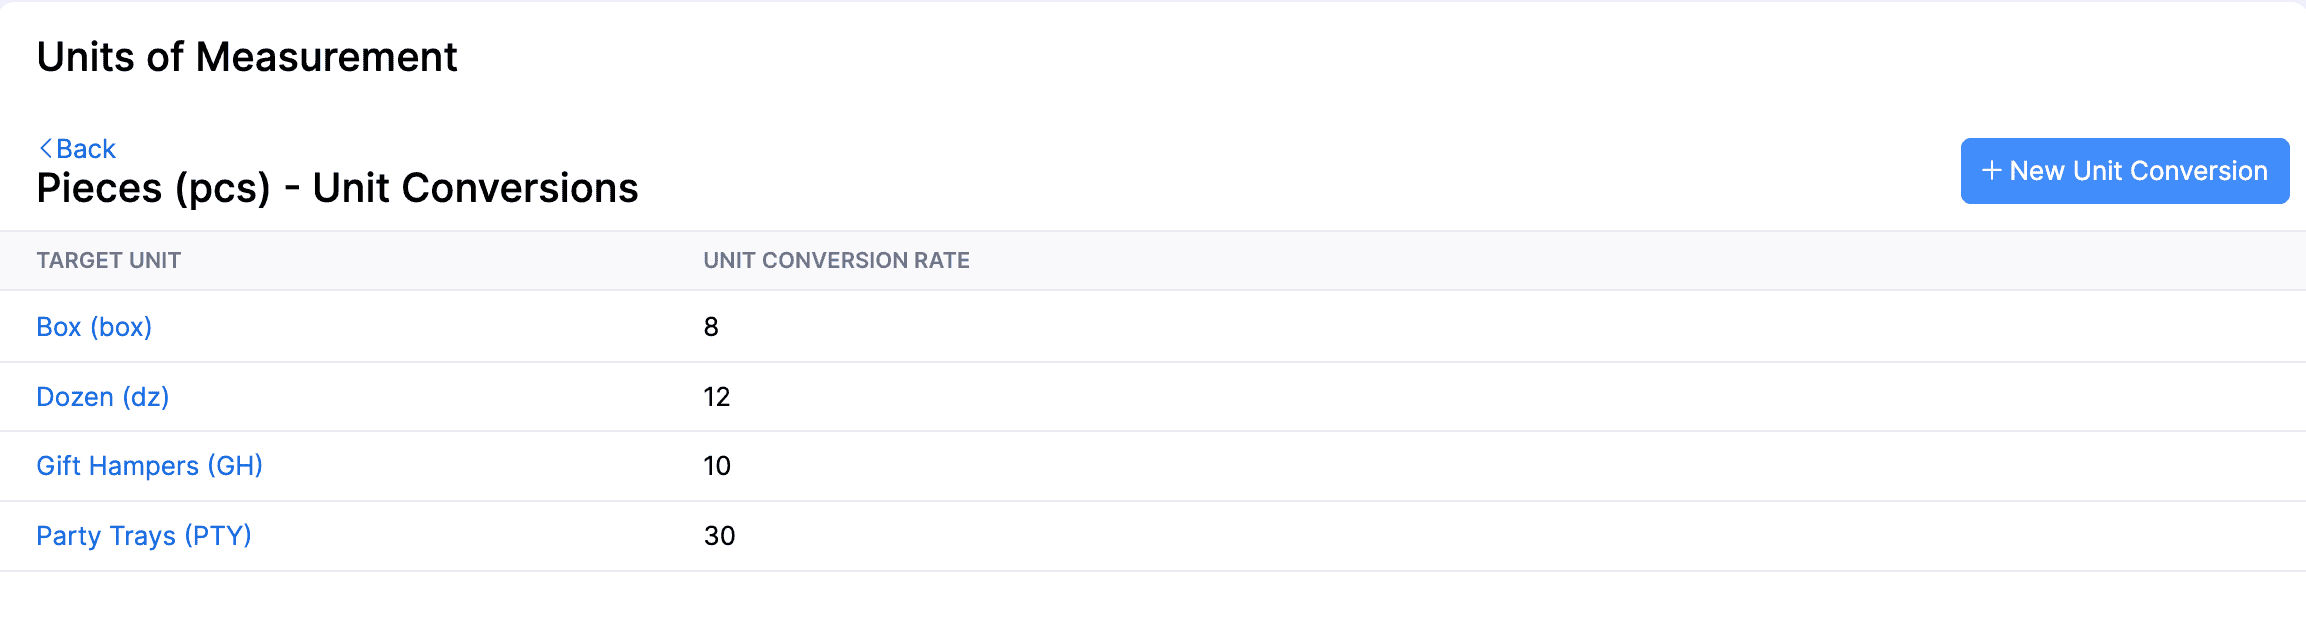The image size is (2306, 628).
Task: Click the TARGET UNIT column header
Action: point(108,261)
